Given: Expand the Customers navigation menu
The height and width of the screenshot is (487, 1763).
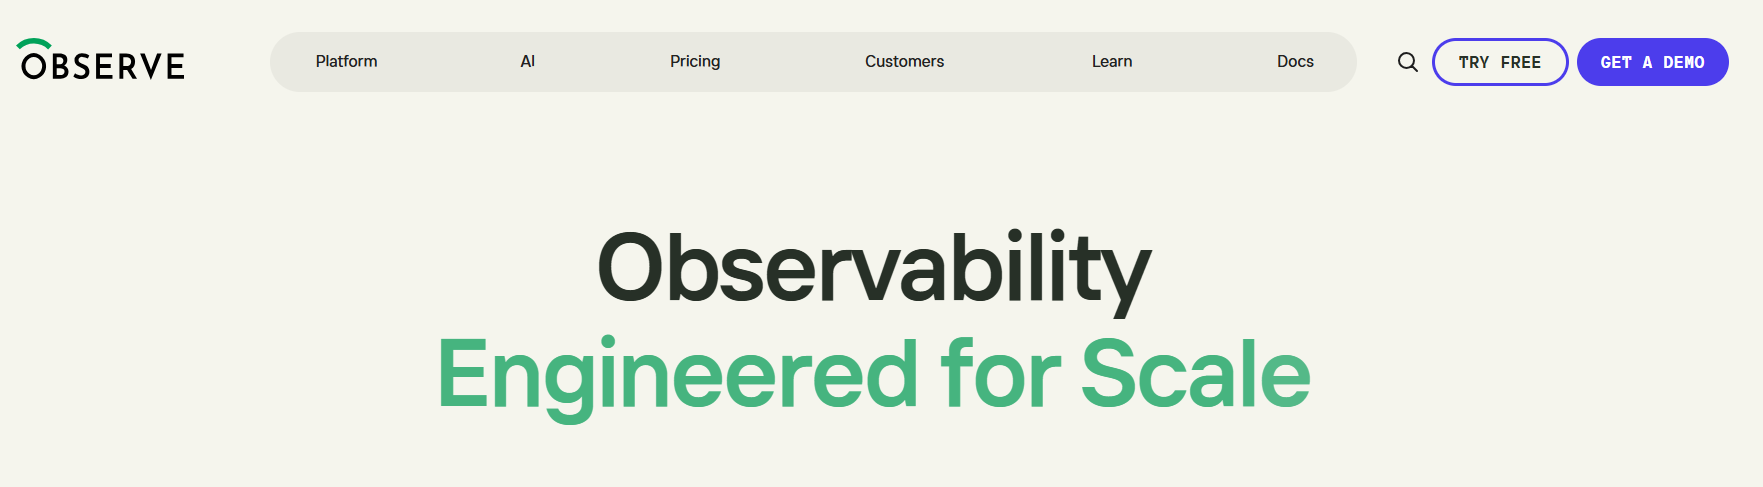Looking at the screenshot, I should point(904,61).
